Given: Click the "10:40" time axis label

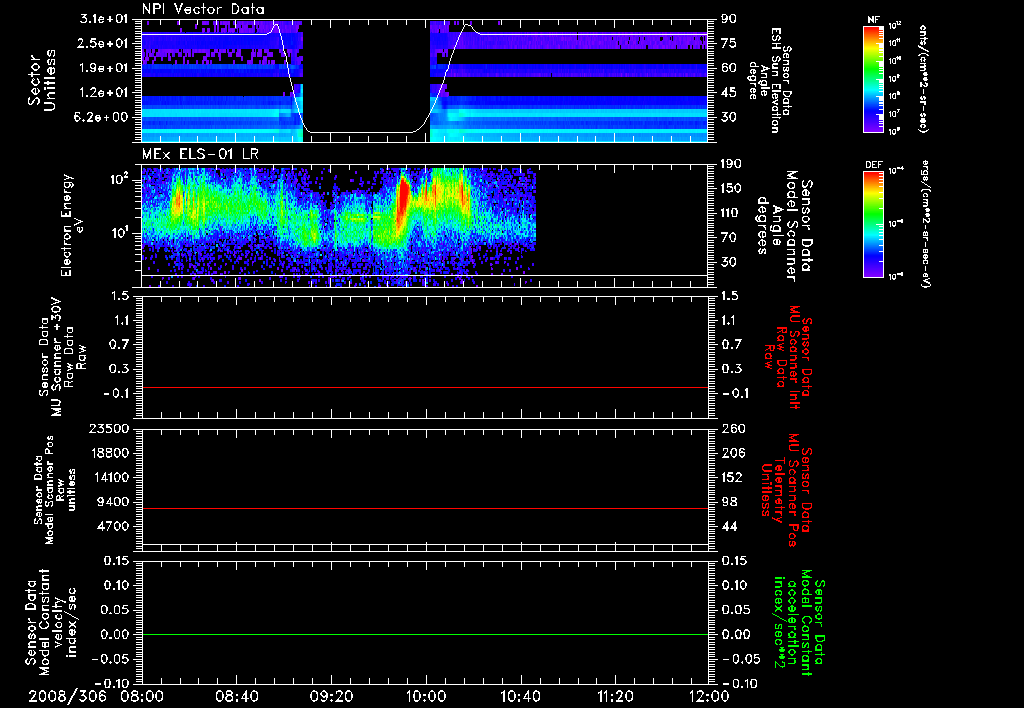Looking at the screenshot, I should pos(520,696).
